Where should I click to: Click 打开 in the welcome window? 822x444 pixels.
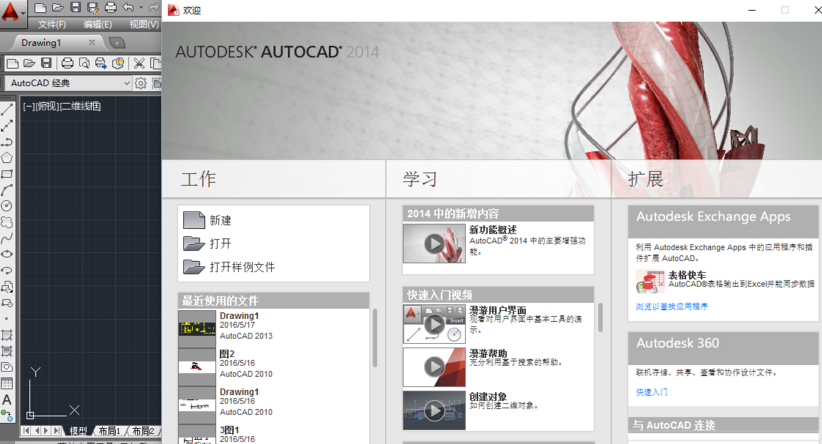208,243
